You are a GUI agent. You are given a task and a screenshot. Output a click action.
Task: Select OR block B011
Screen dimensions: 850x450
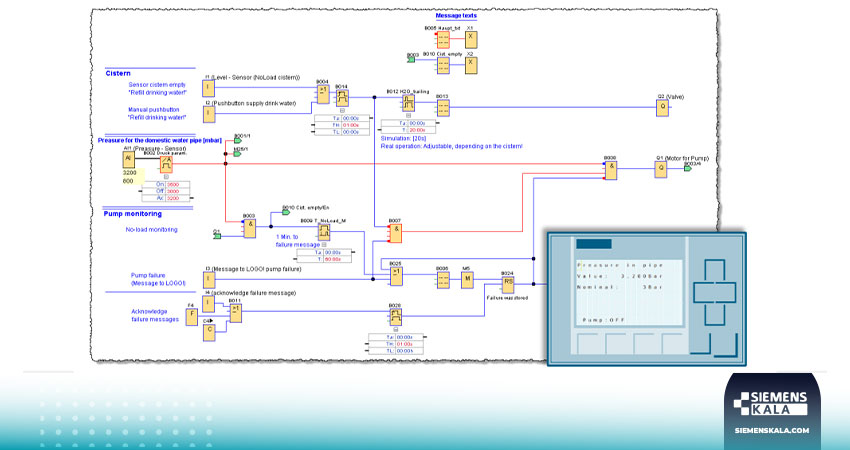pos(235,313)
